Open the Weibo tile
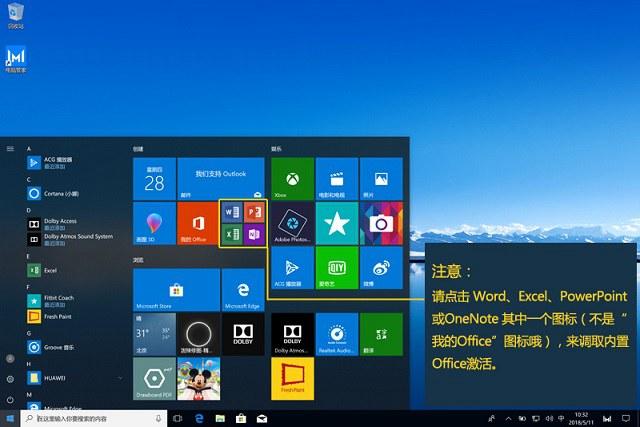This screenshot has width=640, height=427. (x=381, y=268)
